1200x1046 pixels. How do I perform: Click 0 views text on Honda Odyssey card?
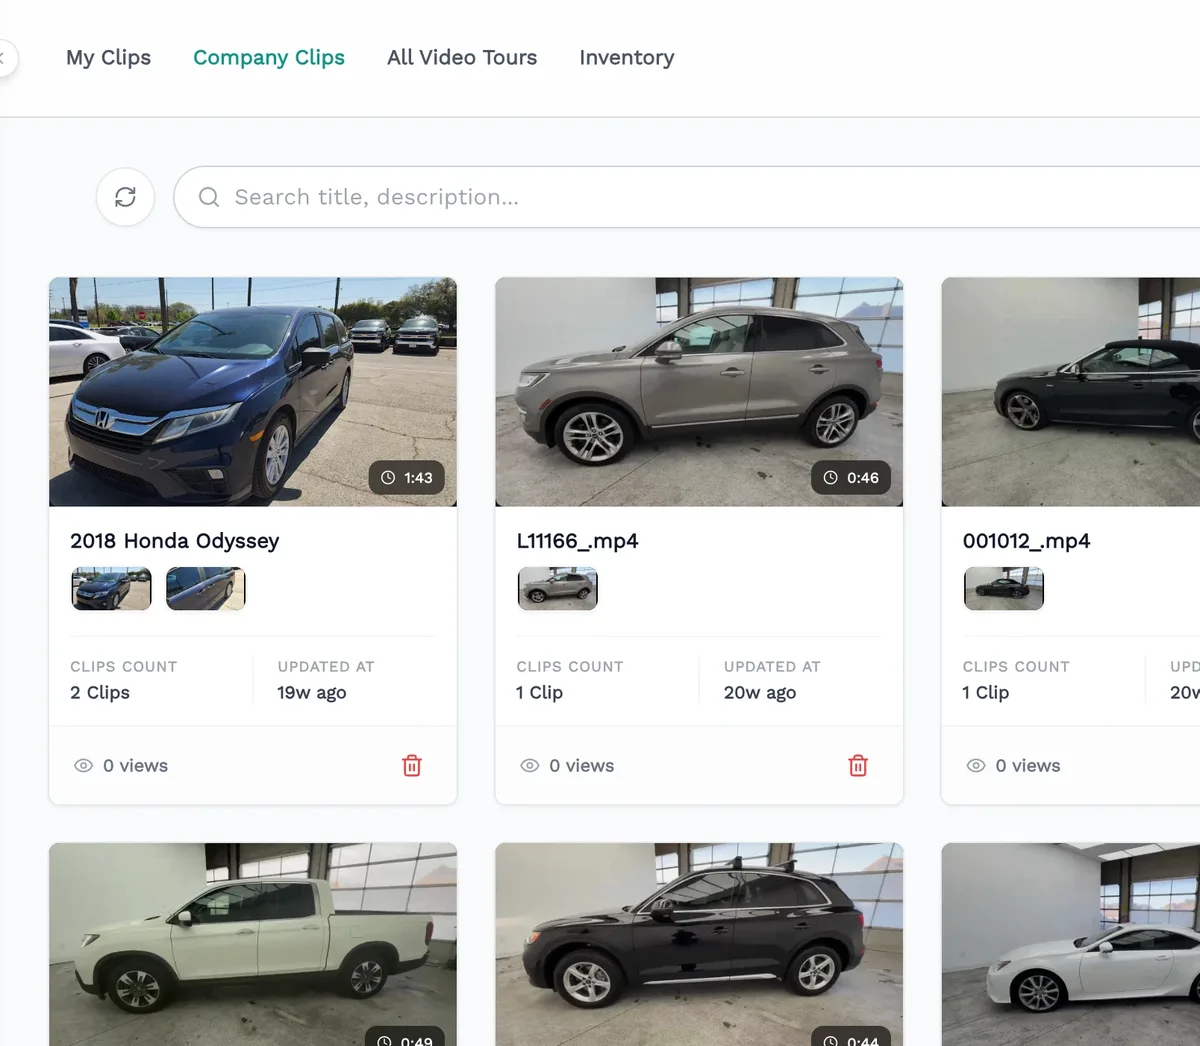pyautogui.click(x=135, y=766)
